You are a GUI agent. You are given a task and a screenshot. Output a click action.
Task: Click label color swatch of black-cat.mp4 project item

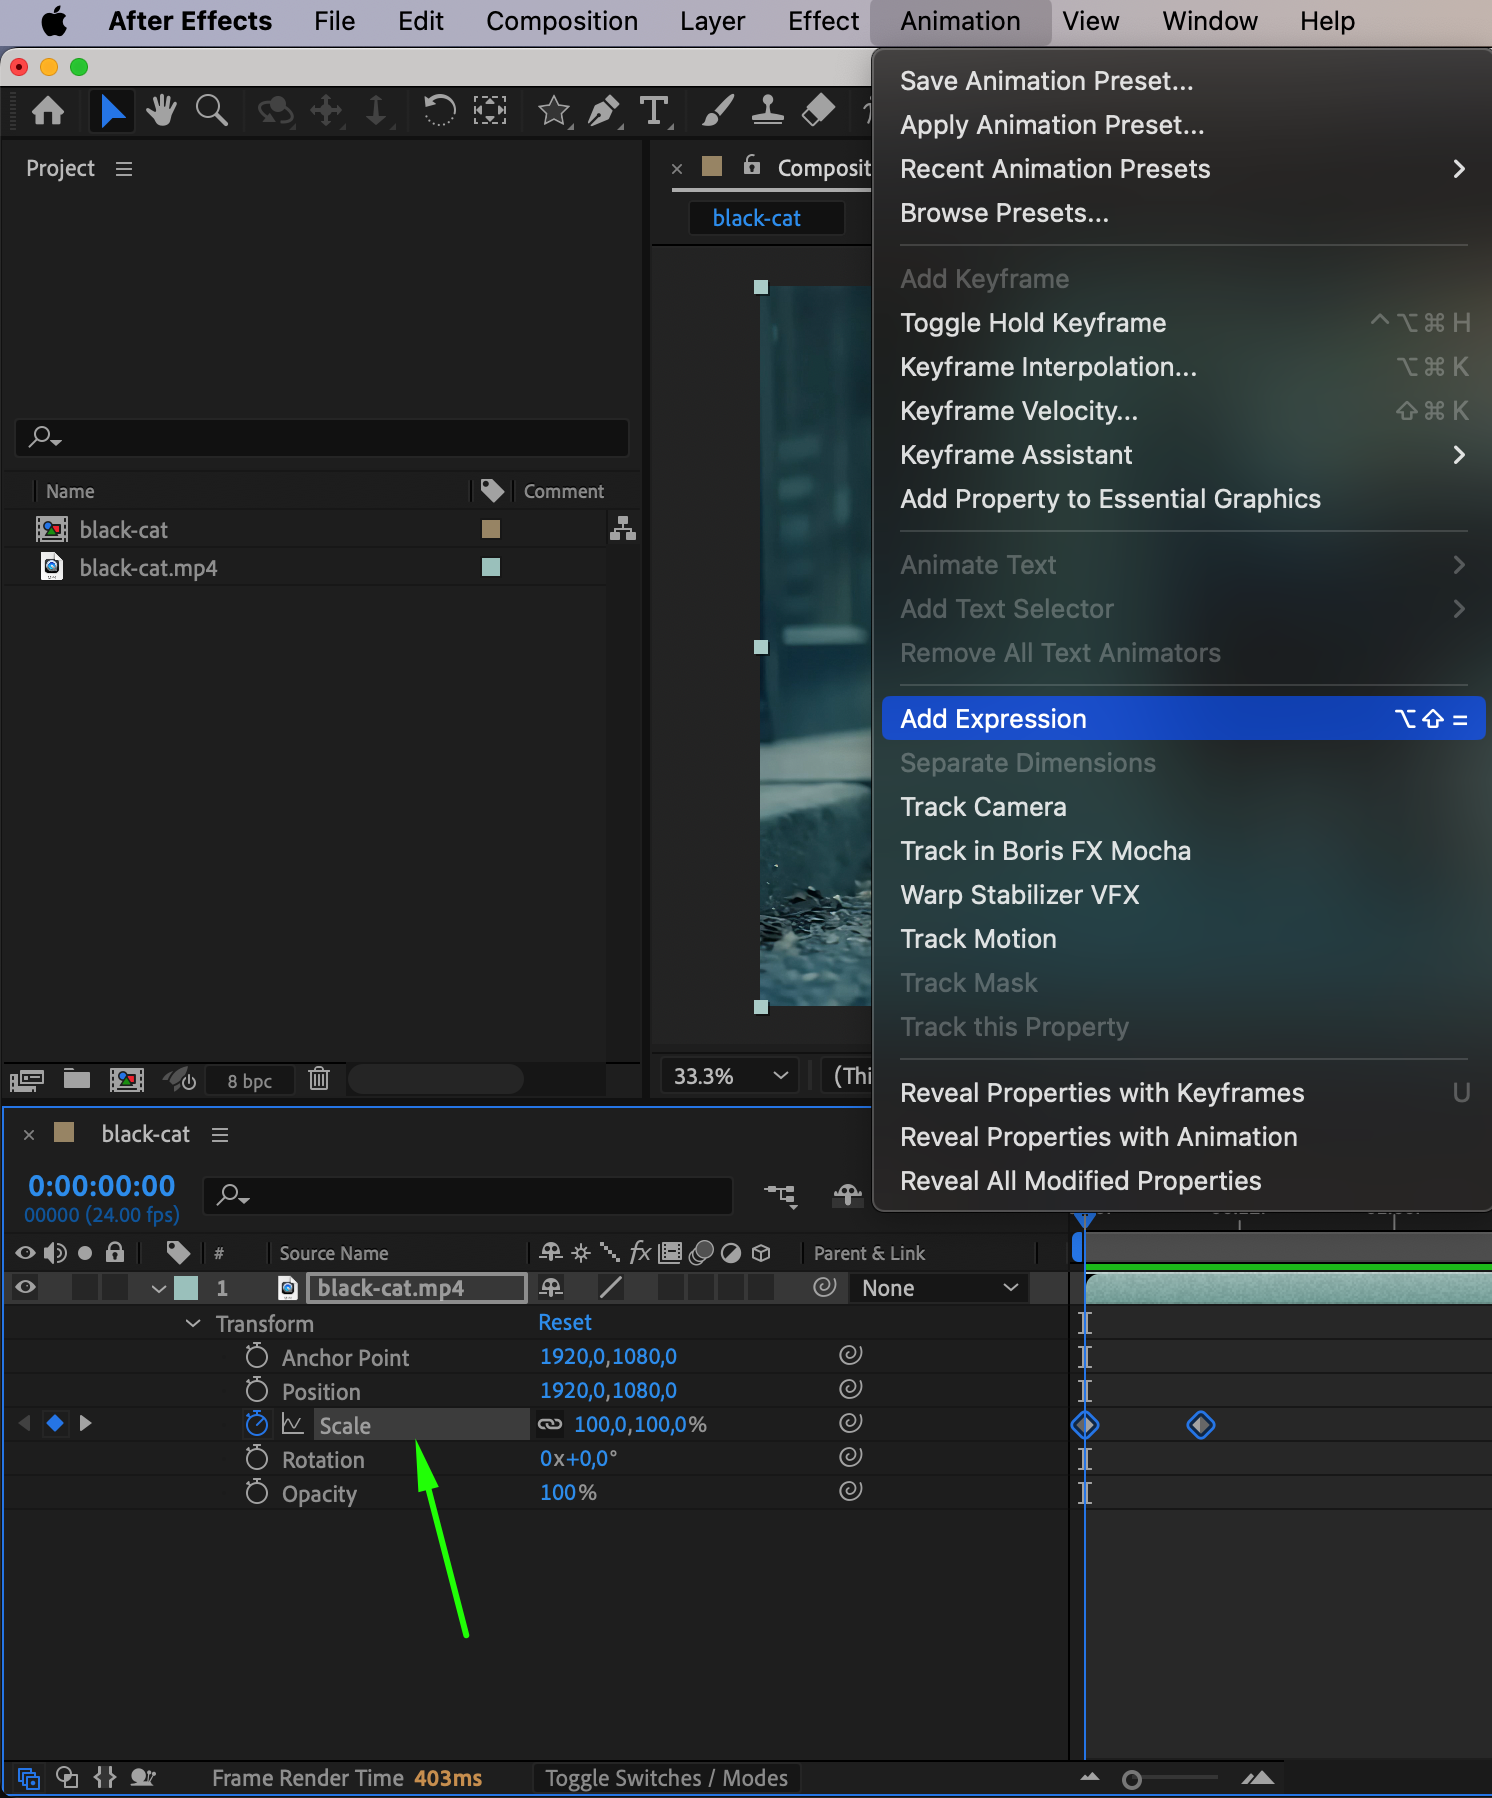pos(491,567)
